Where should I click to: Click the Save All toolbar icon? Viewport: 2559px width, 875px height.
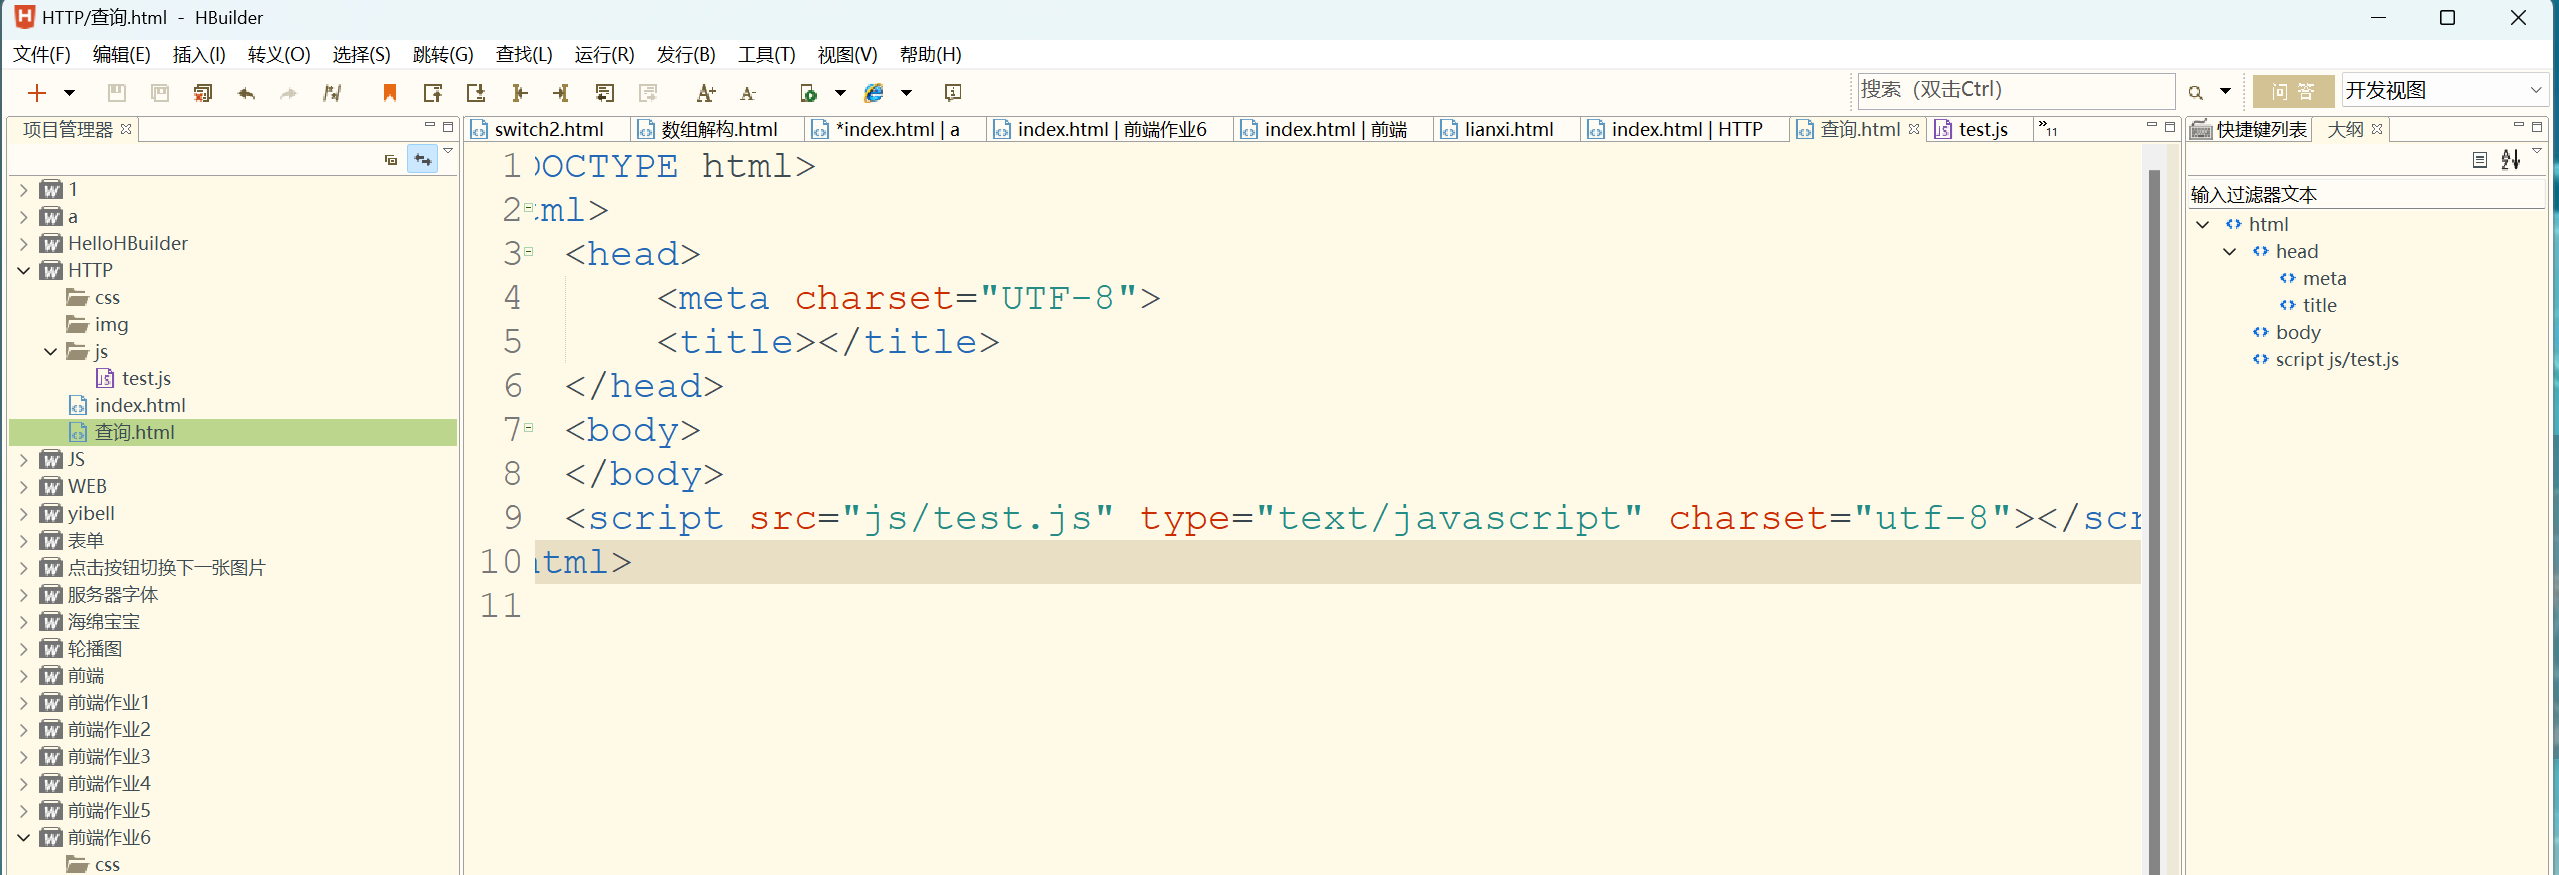pos(160,93)
